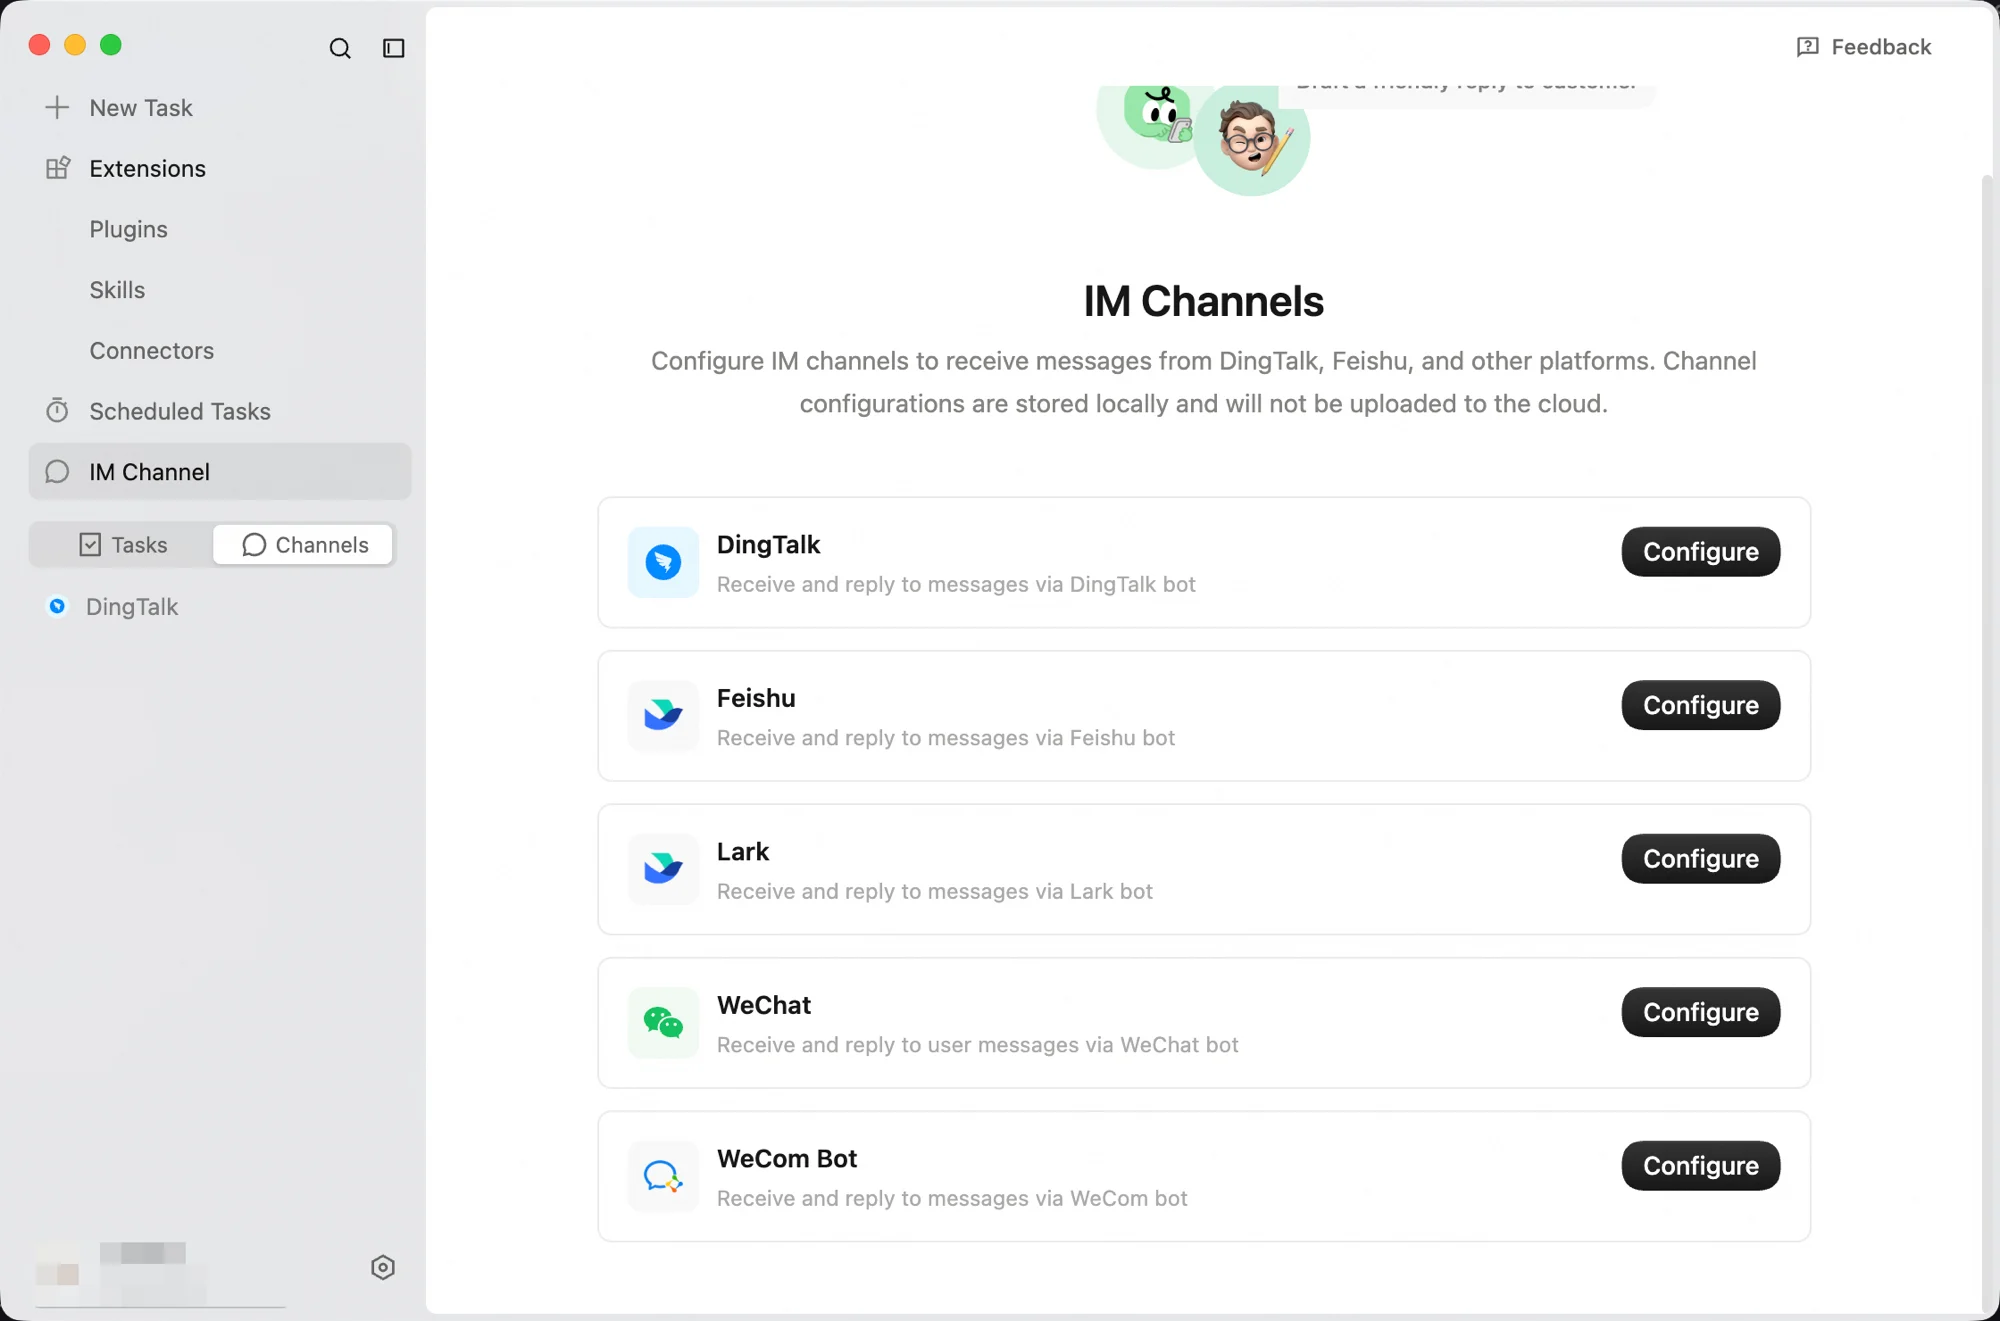Viewport: 2000px width, 1321px height.
Task: Open Connectors in the sidebar
Action: (151, 351)
